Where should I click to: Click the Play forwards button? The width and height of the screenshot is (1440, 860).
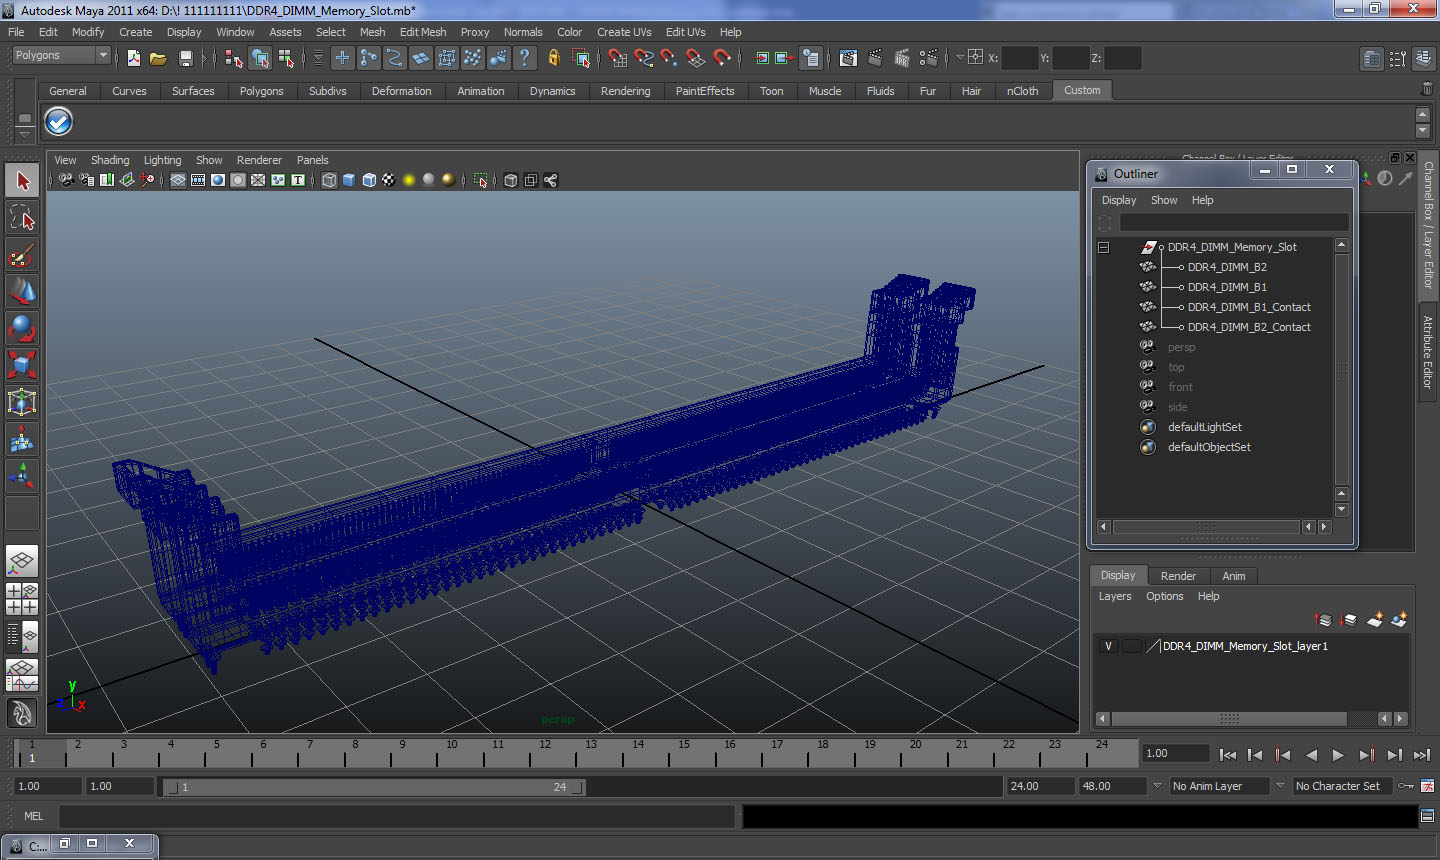(x=1338, y=755)
